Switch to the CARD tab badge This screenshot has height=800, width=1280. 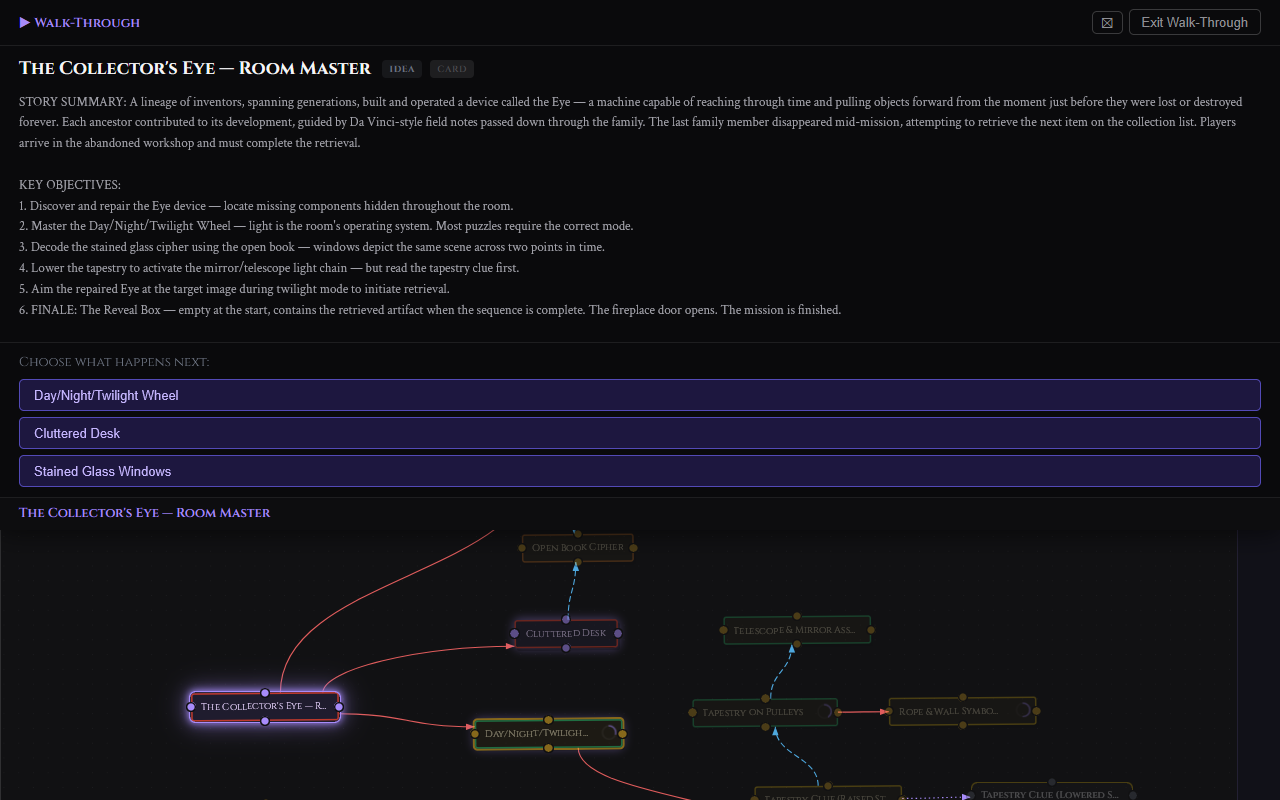point(452,69)
